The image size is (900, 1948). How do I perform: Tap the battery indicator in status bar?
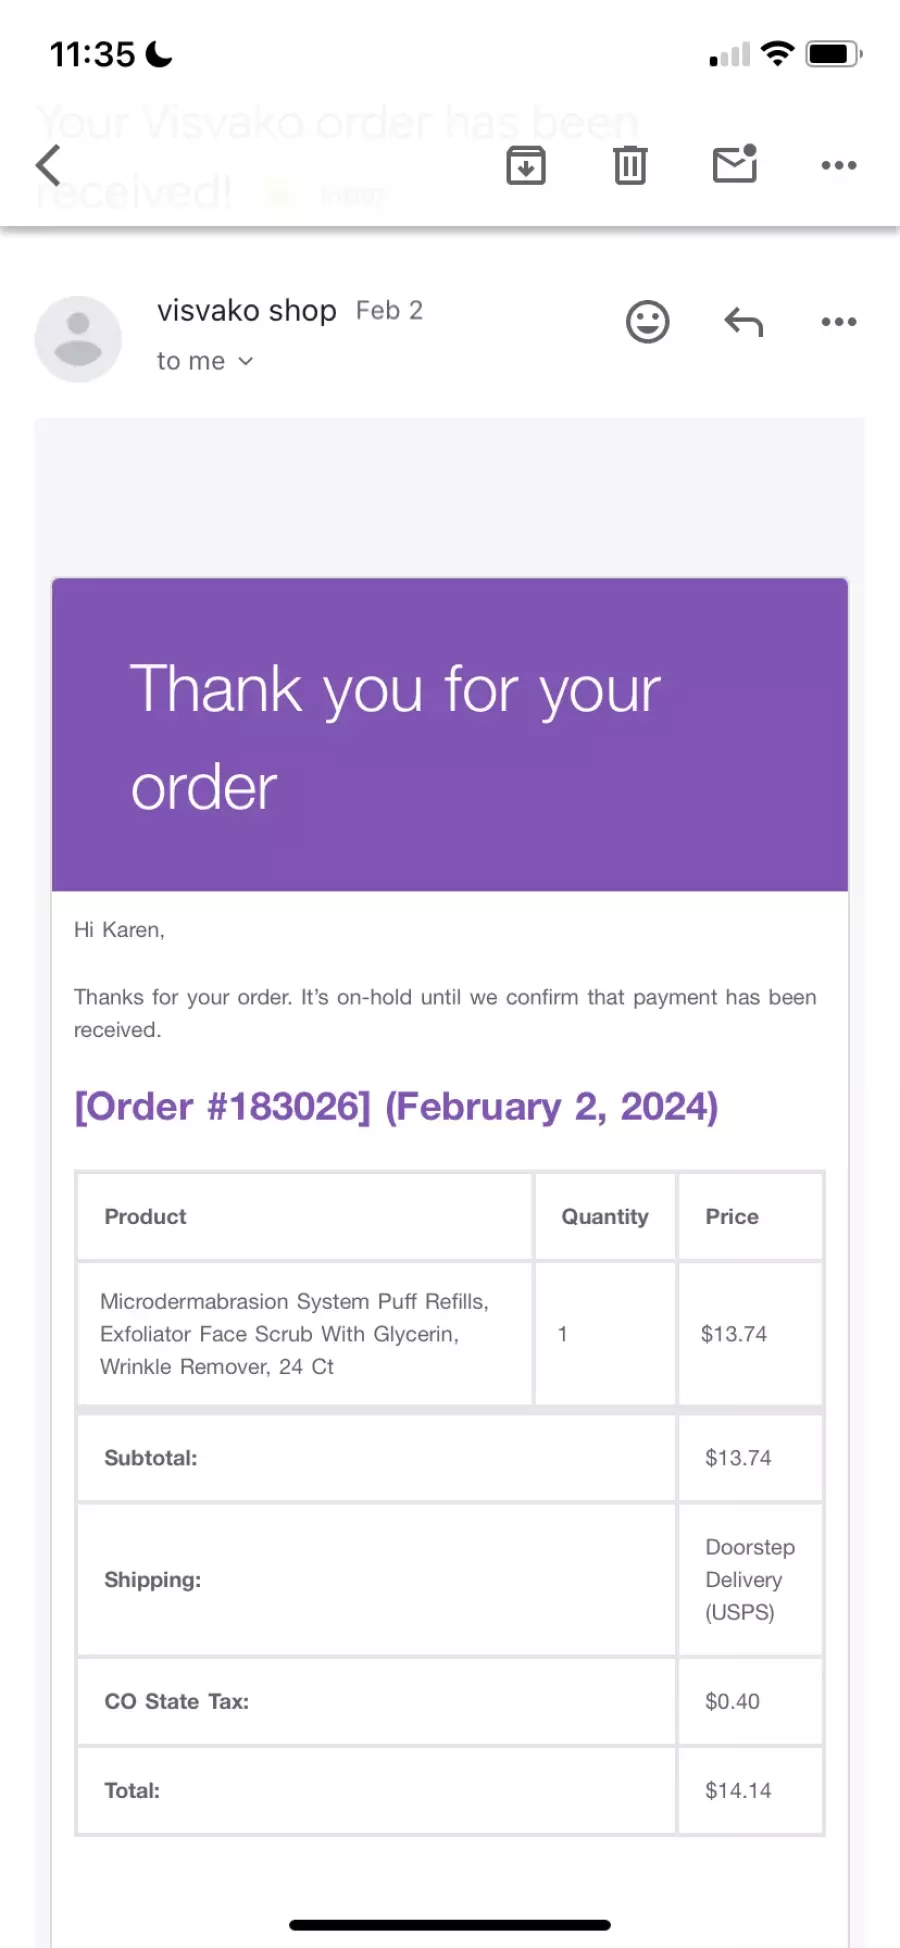(x=834, y=54)
